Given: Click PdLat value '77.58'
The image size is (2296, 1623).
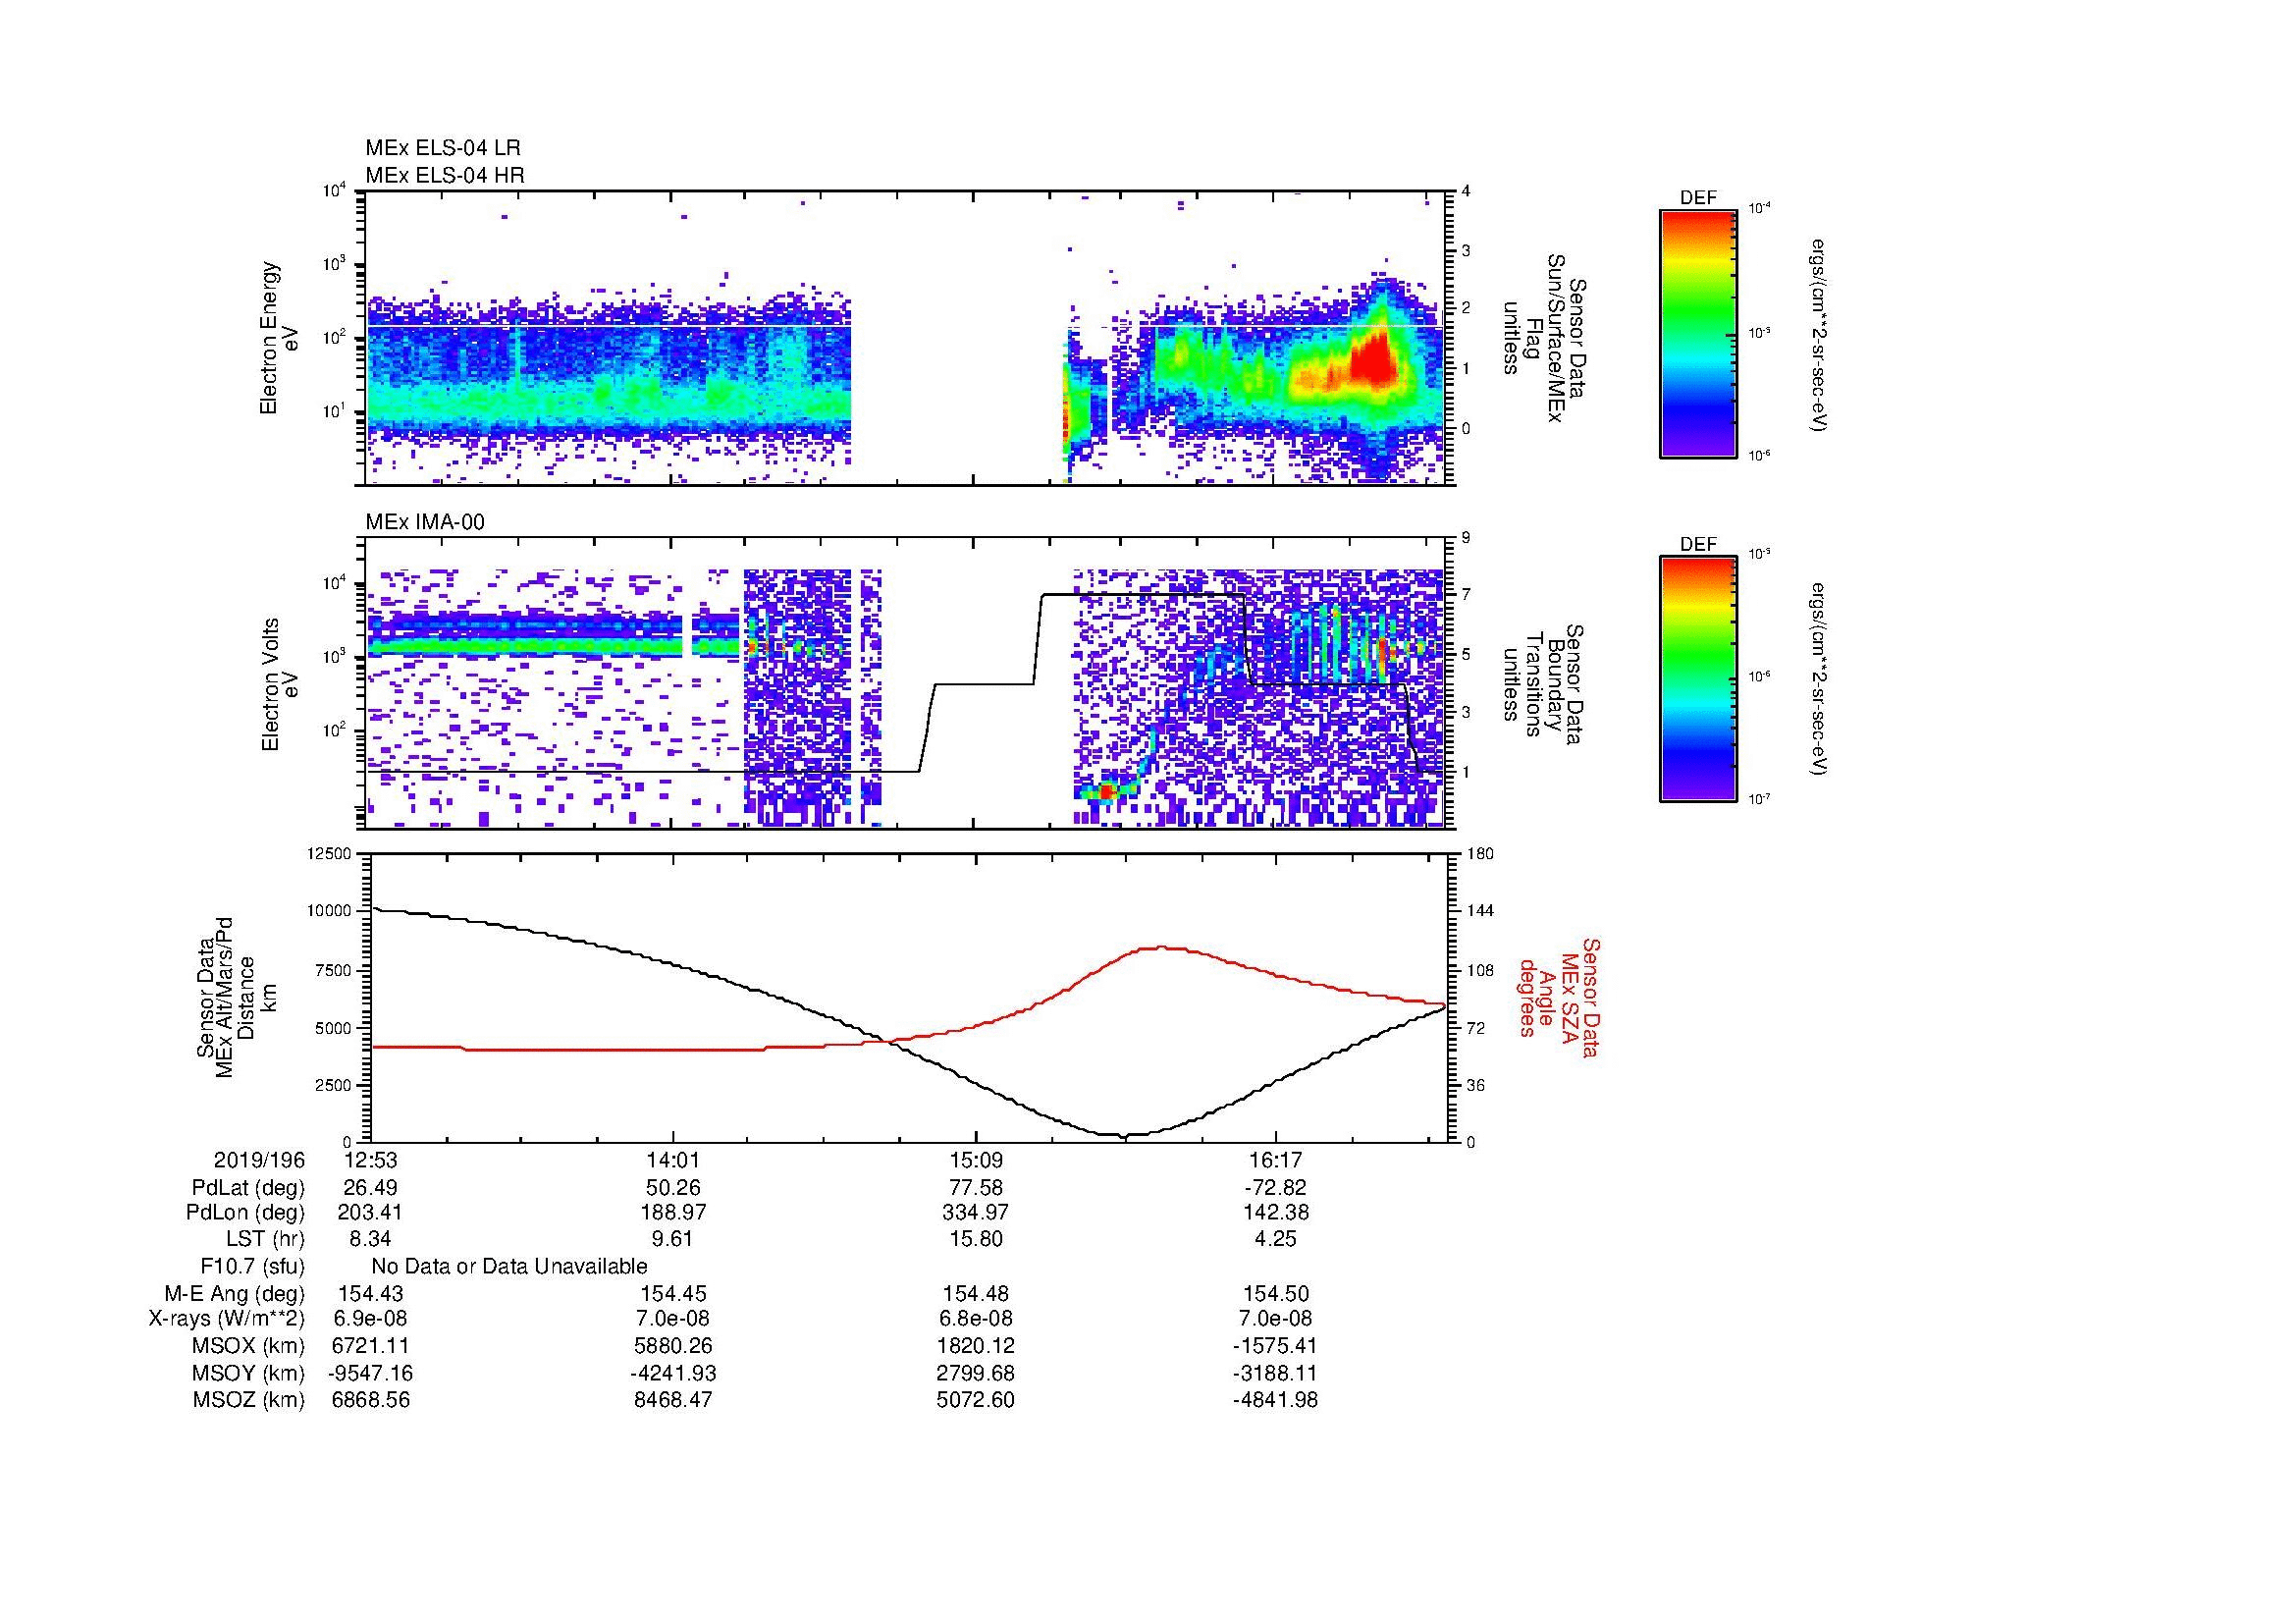Looking at the screenshot, I should tap(975, 1188).
